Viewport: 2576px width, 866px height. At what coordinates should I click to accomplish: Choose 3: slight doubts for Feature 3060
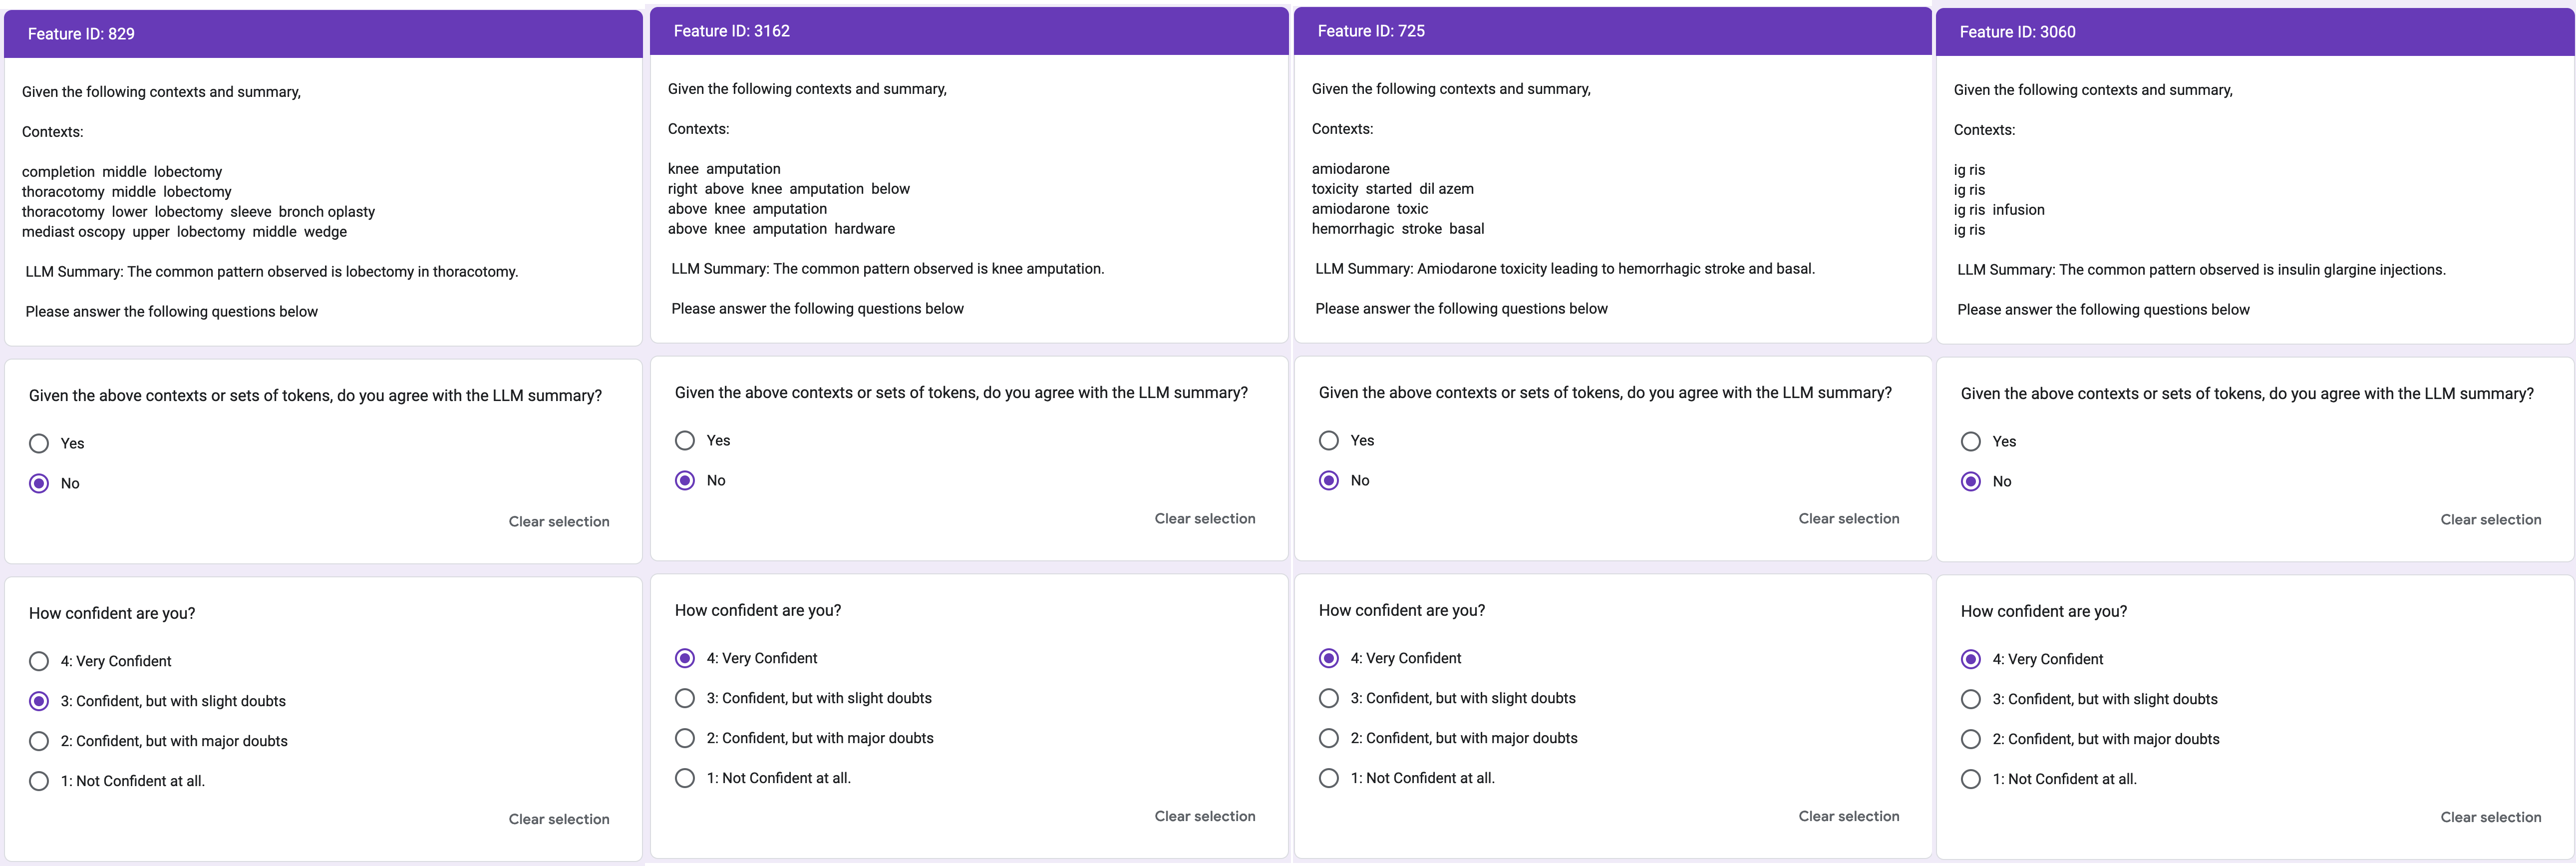(1971, 699)
